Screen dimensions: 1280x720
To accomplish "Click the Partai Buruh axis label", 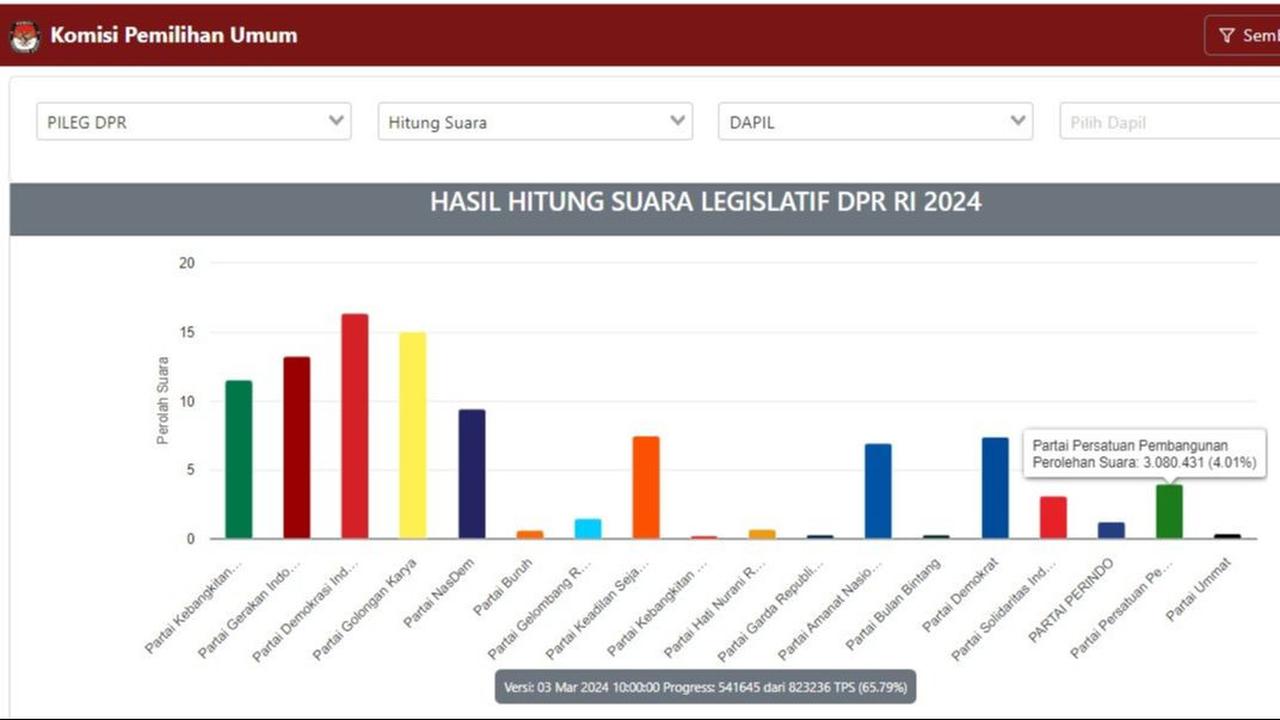I will pyautogui.click(x=505, y=589).
